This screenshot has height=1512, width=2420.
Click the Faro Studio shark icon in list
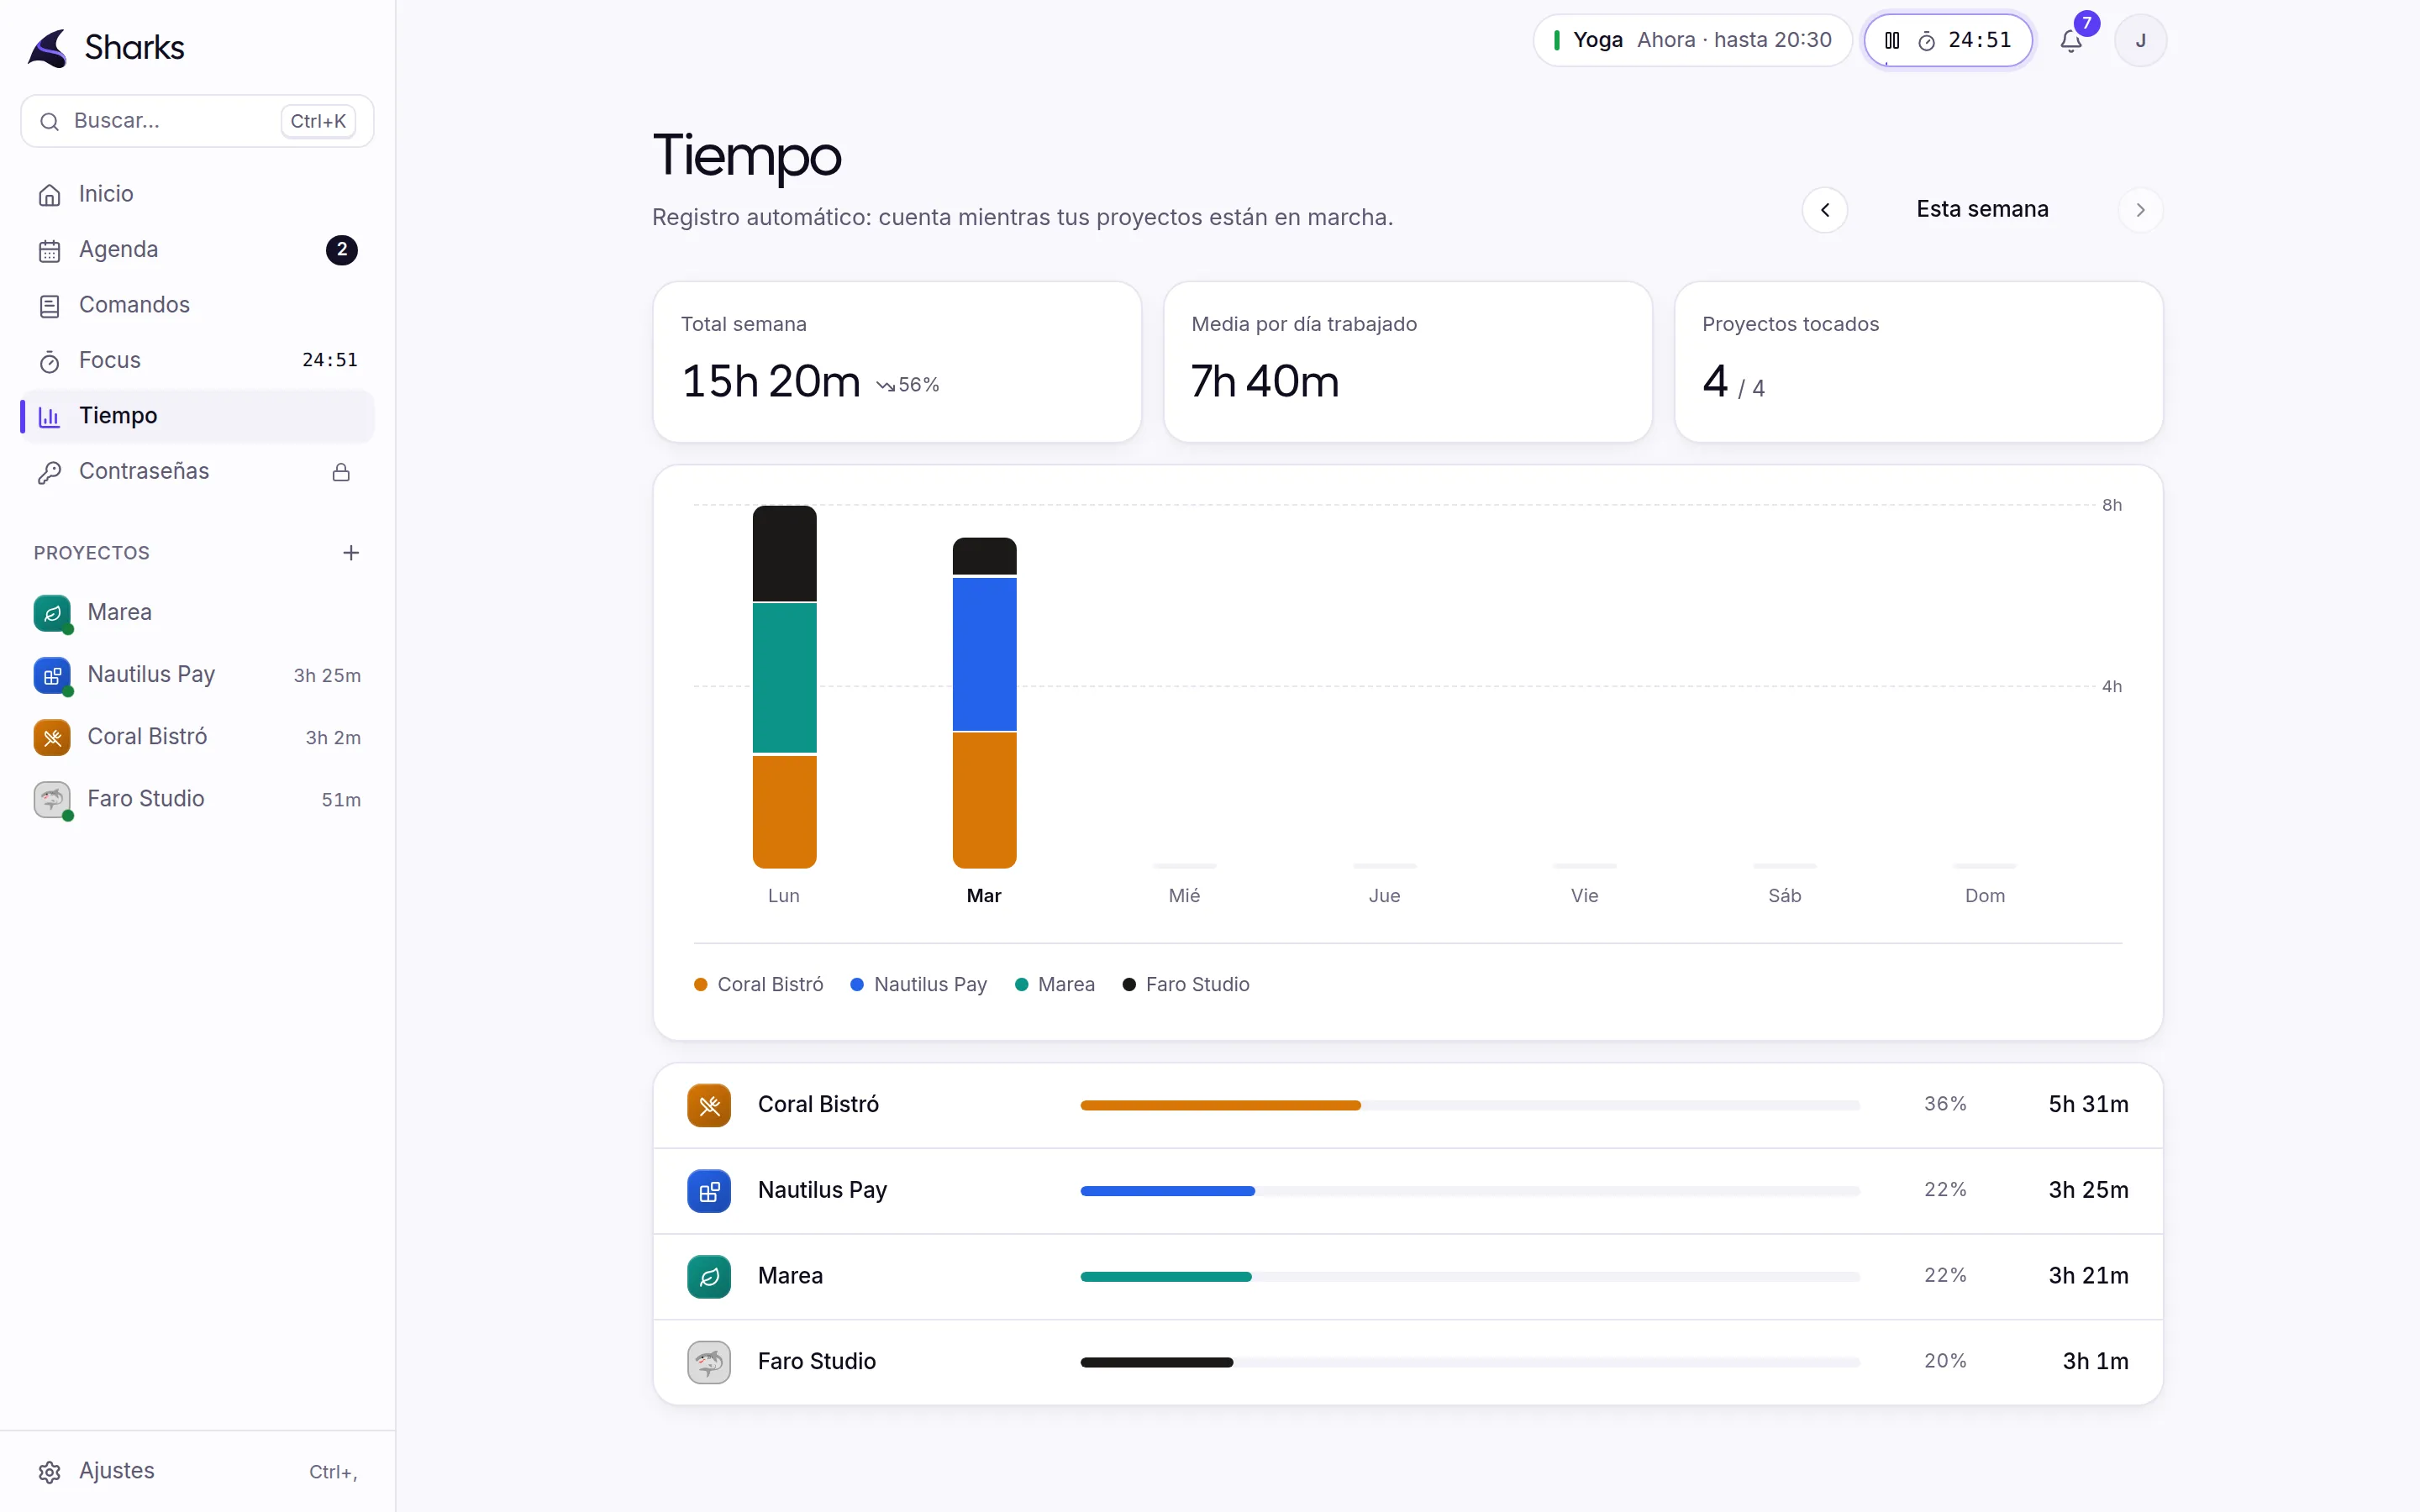click(709, 1362)
